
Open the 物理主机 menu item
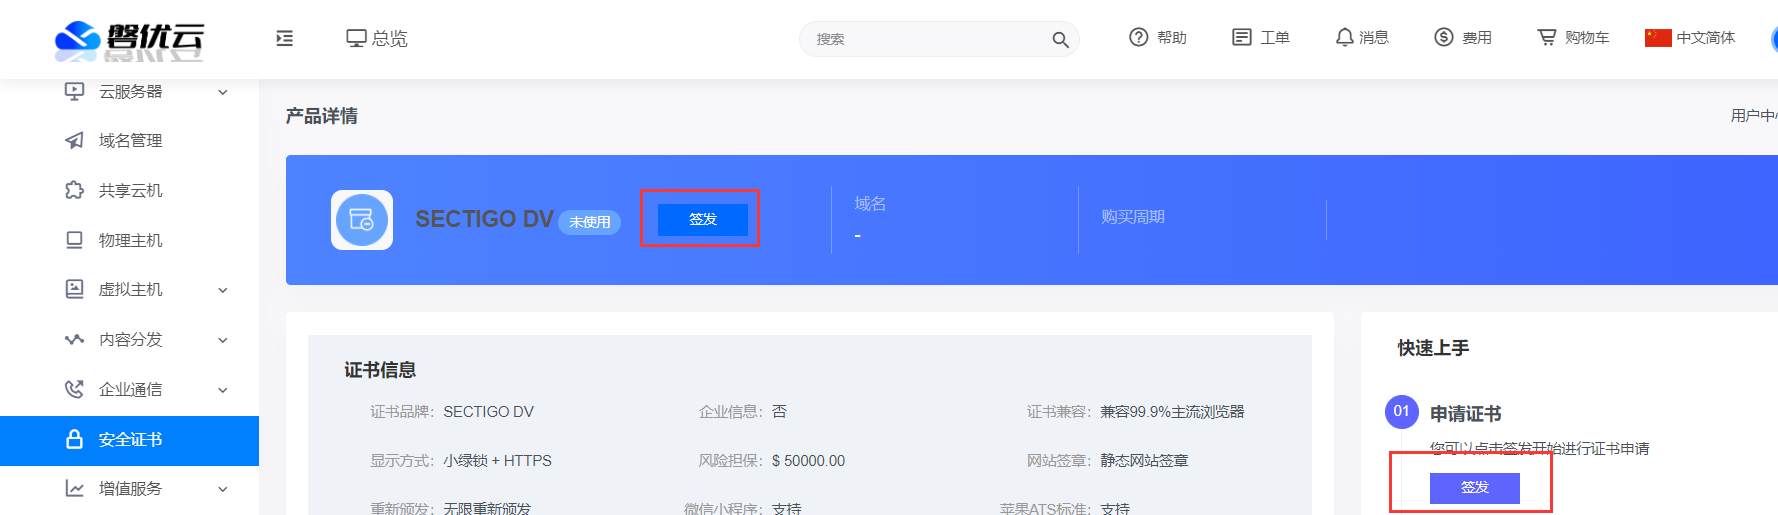[129, 240]
